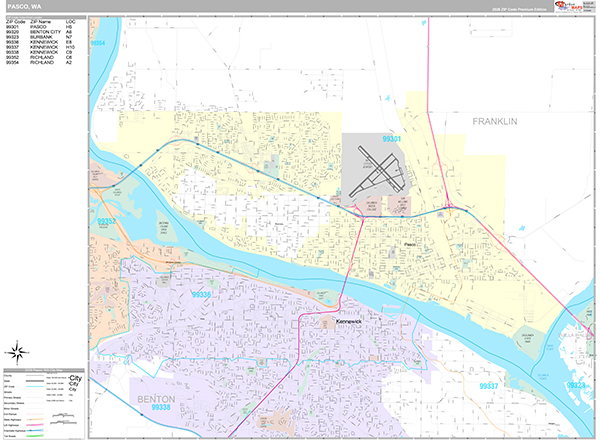Click the compass rose icon
This screenshot has width=600, height=440.
tap(17, 352)
